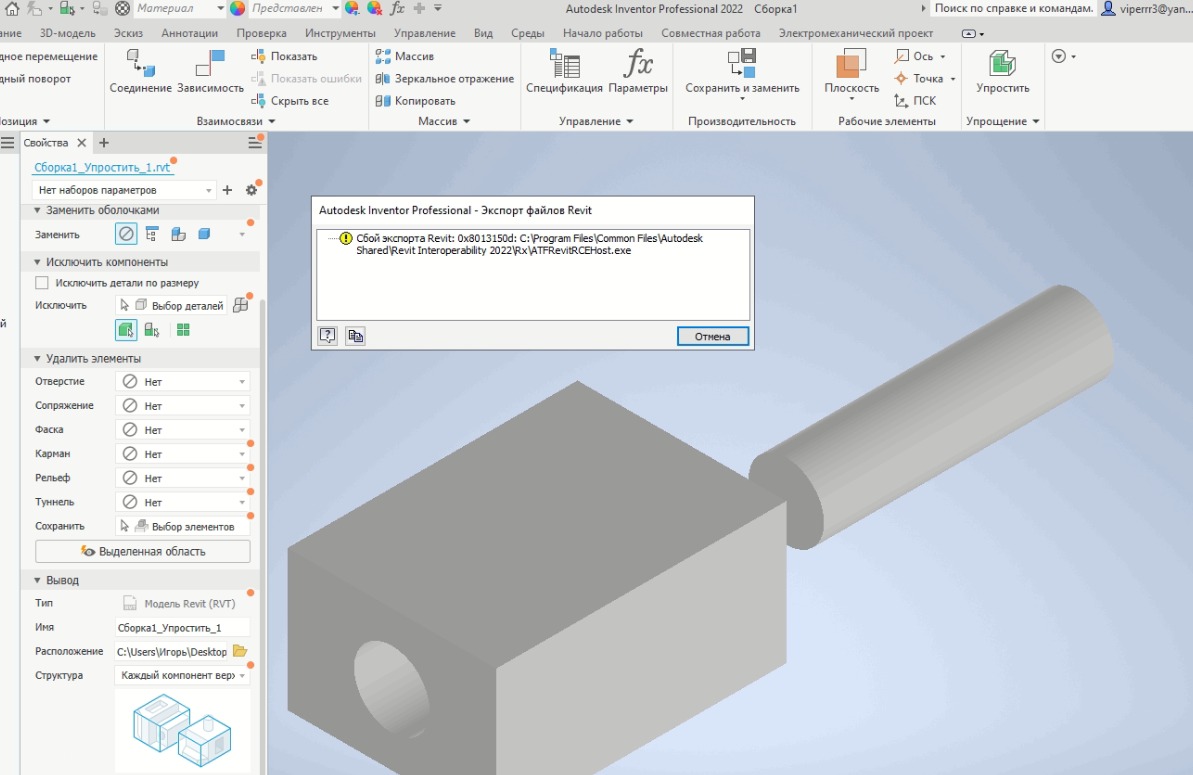Switch to the Инструменты ribbon tab

pos(340,33)
